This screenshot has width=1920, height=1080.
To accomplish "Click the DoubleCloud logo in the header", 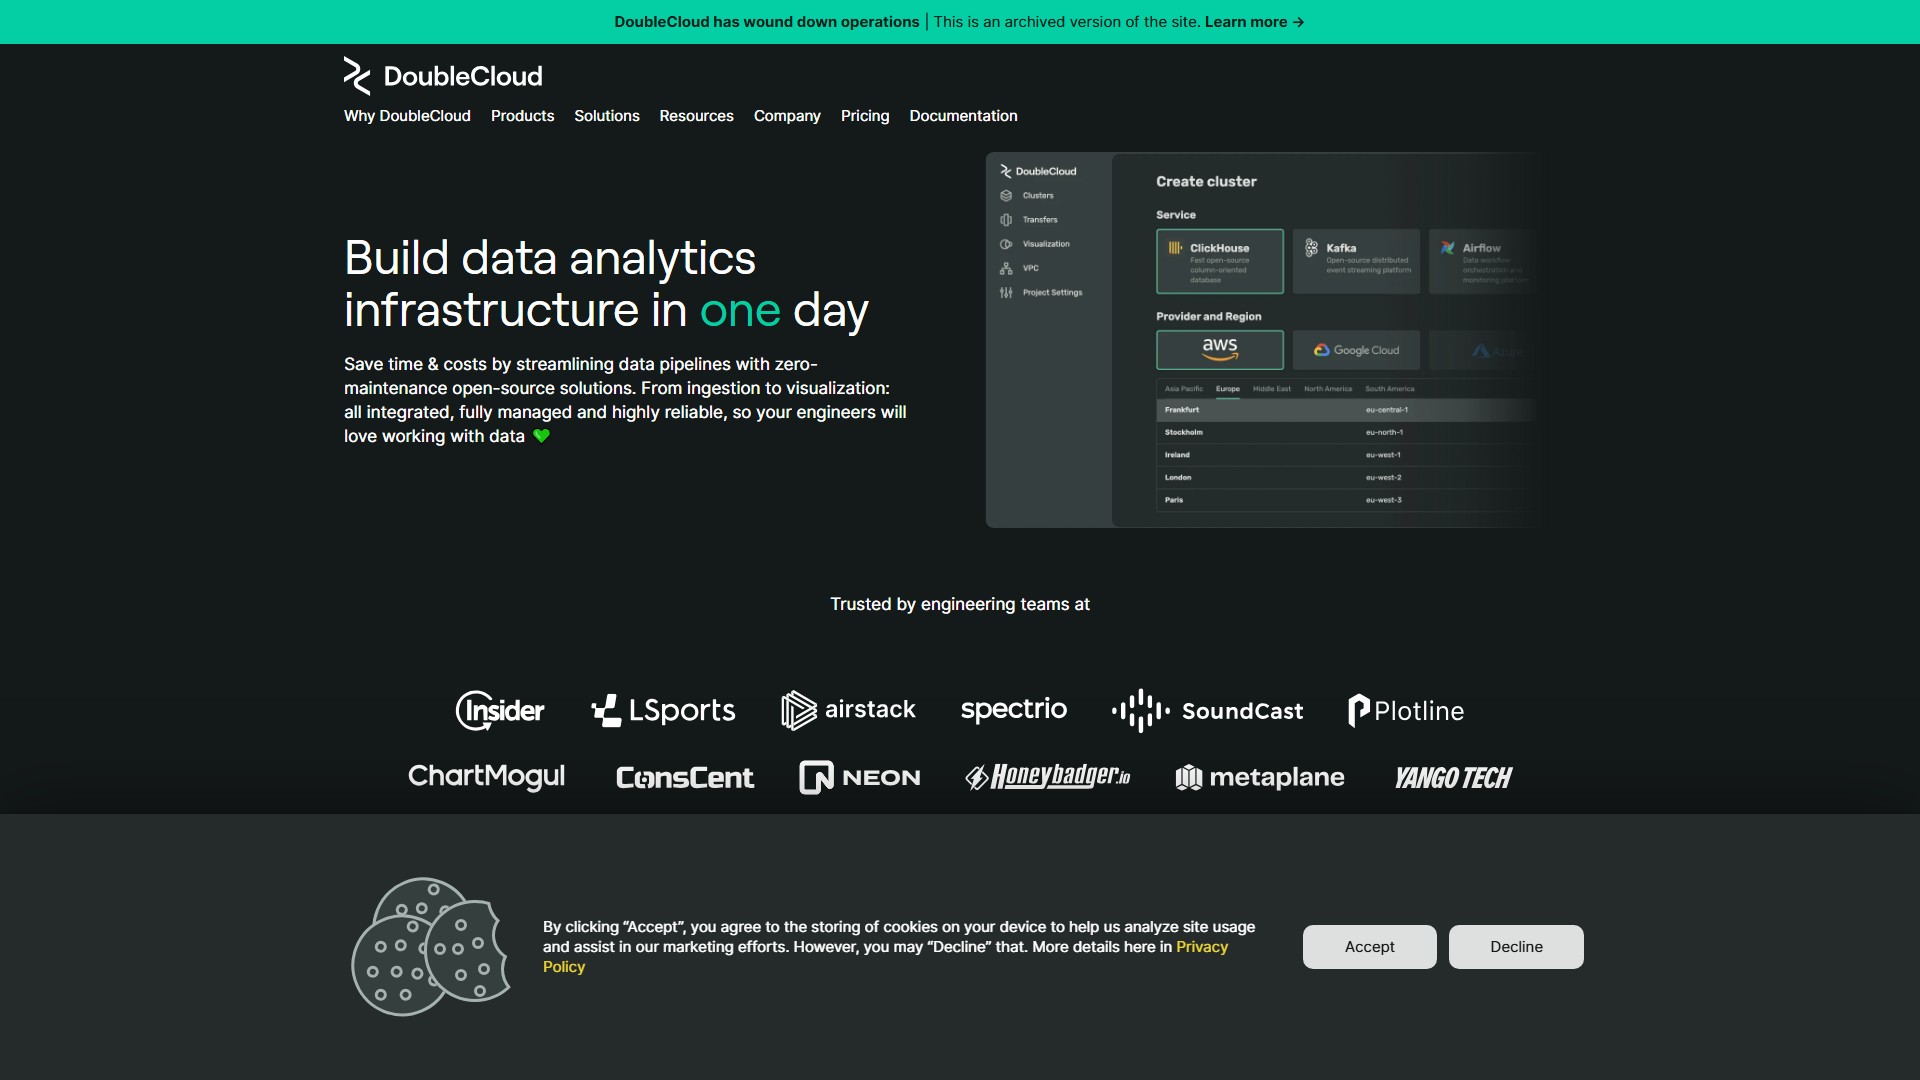I will tap(441, 74).
